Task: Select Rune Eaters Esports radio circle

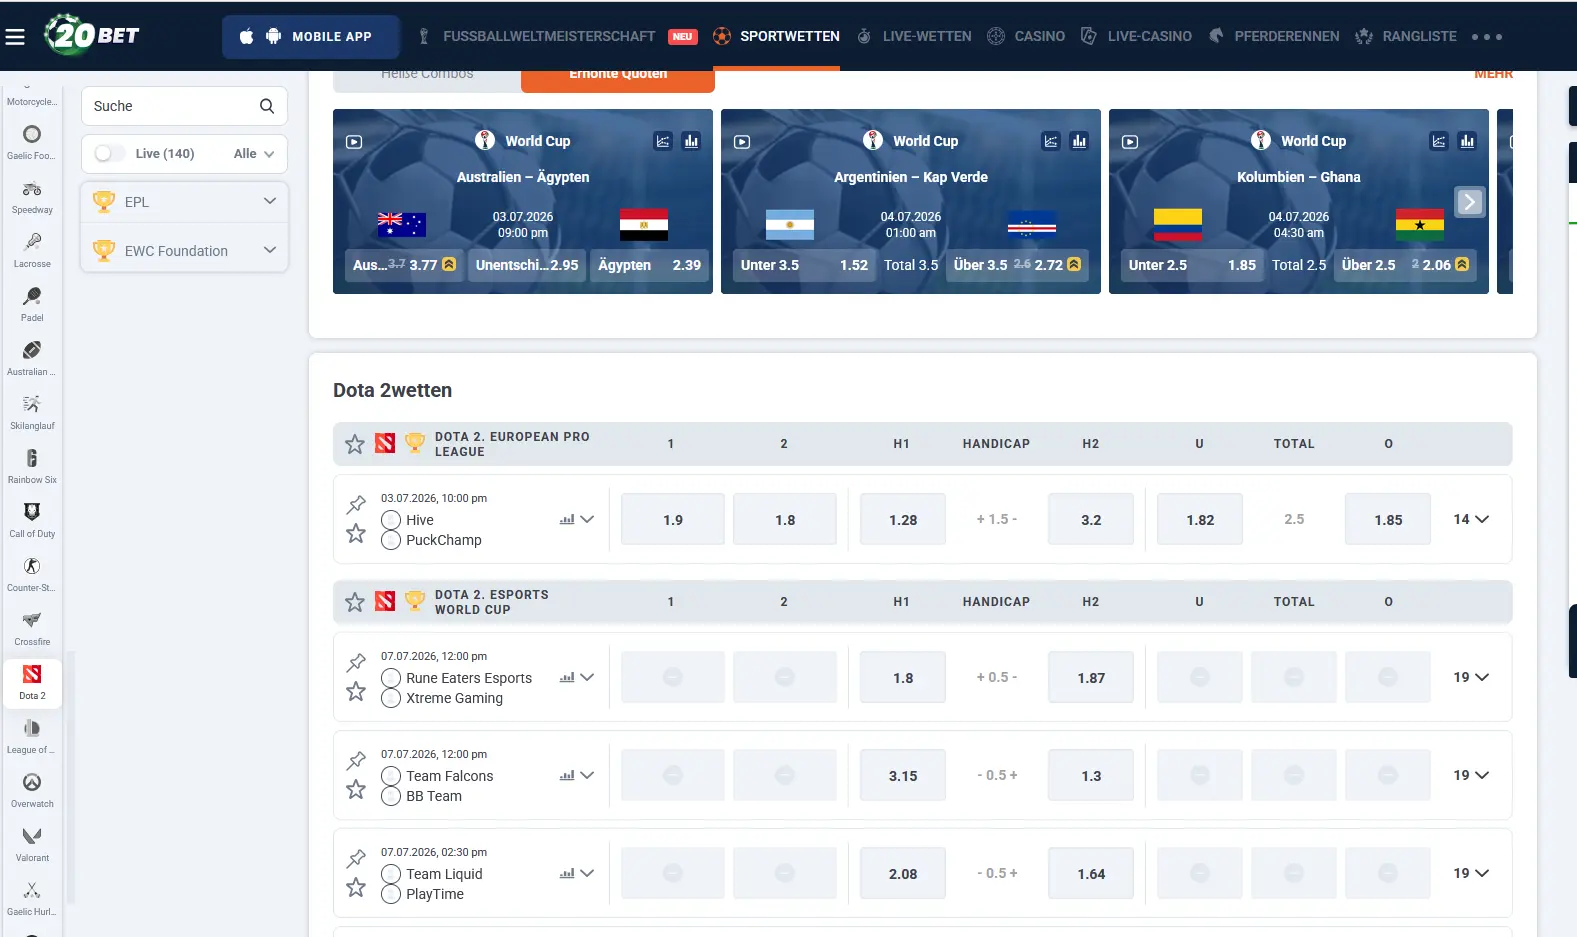Action: coord(391,678)
